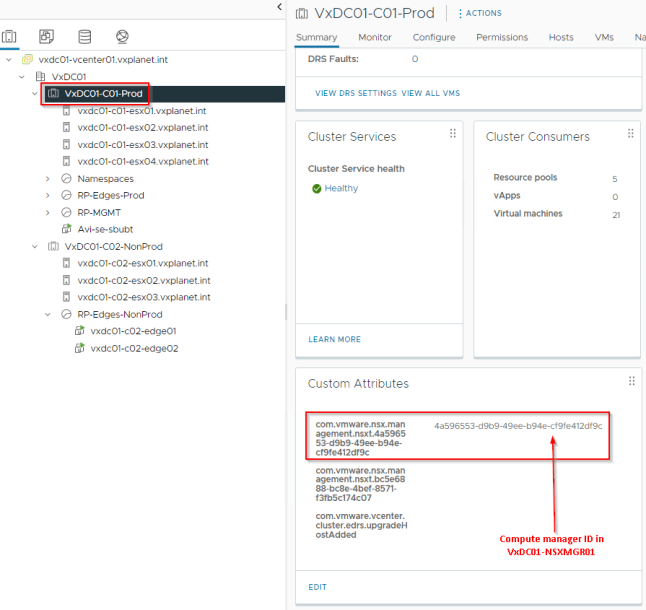Expand the RP-Edges-Prod resource pool

point(48,195)
